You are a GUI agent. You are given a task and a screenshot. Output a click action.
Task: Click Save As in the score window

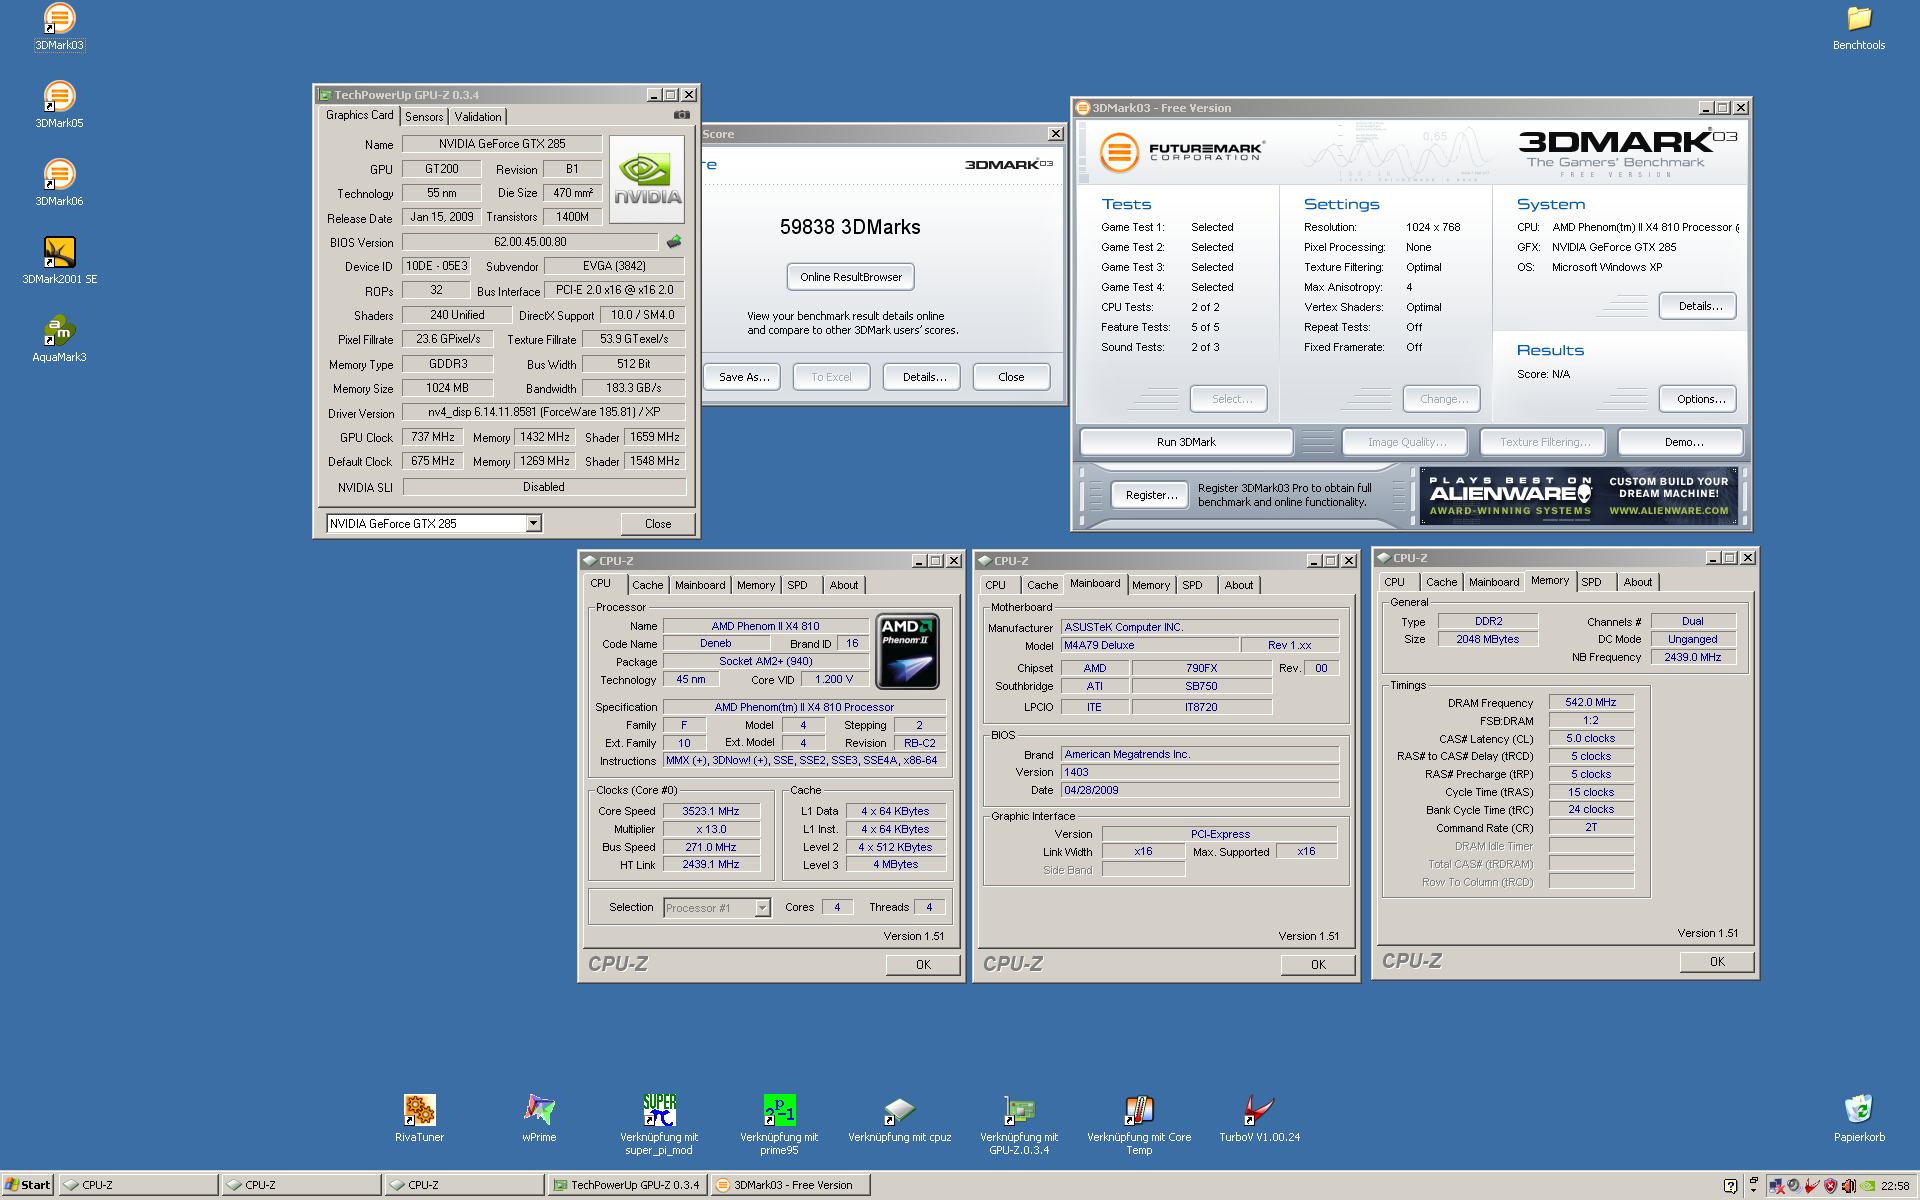(x=744, y=377)
